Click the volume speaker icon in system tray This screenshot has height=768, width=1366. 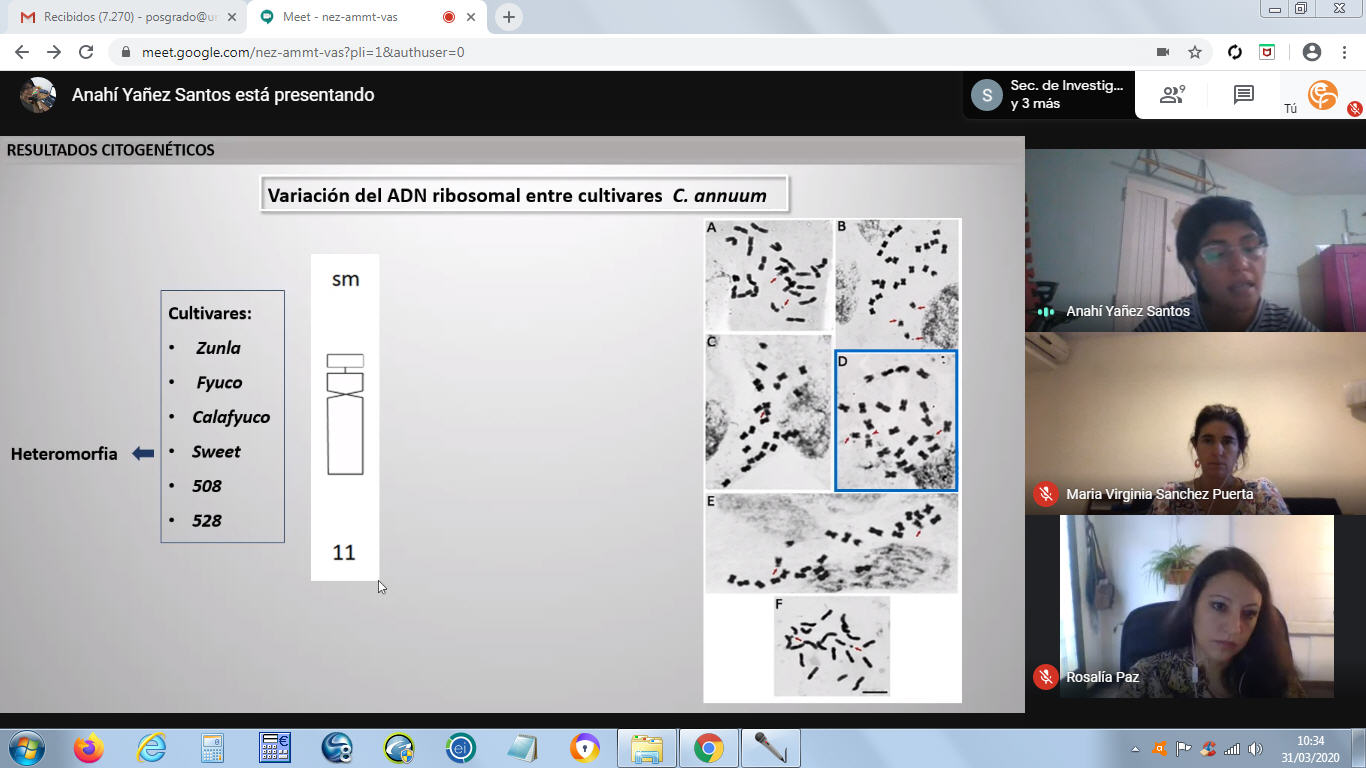click(1255, 748)
